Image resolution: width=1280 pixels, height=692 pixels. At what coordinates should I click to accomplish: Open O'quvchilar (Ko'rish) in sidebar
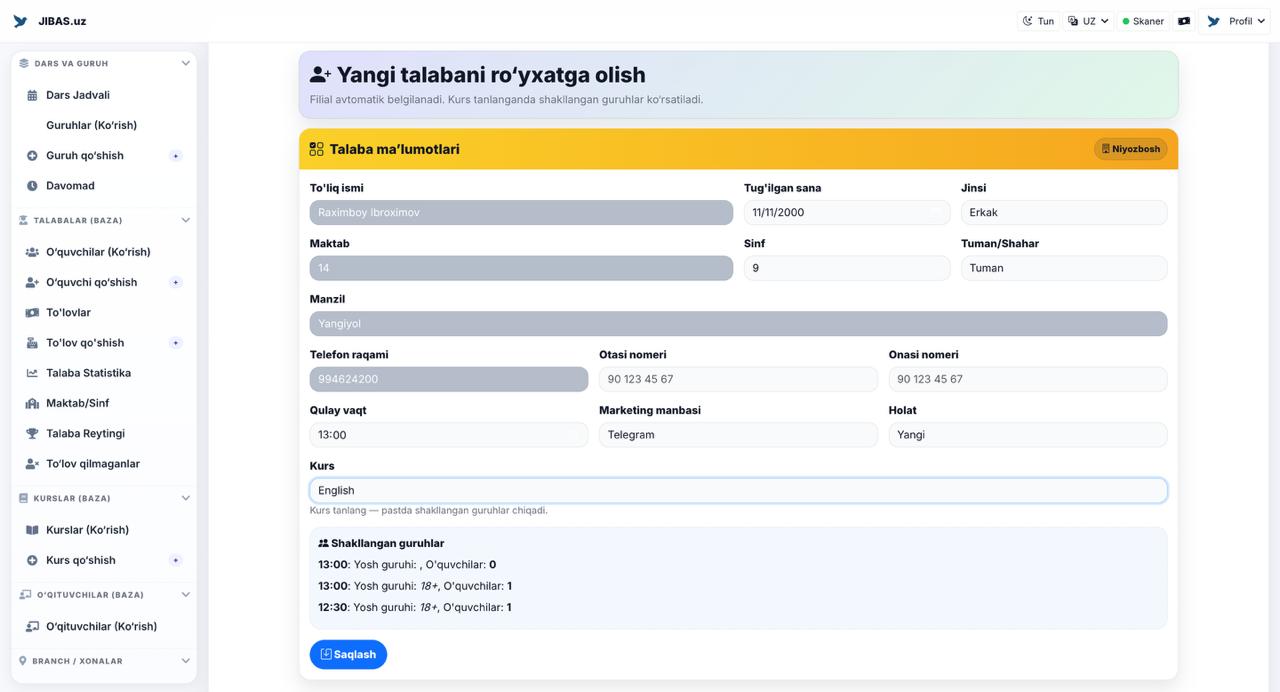pyautogui.click(x=98, y=252)
